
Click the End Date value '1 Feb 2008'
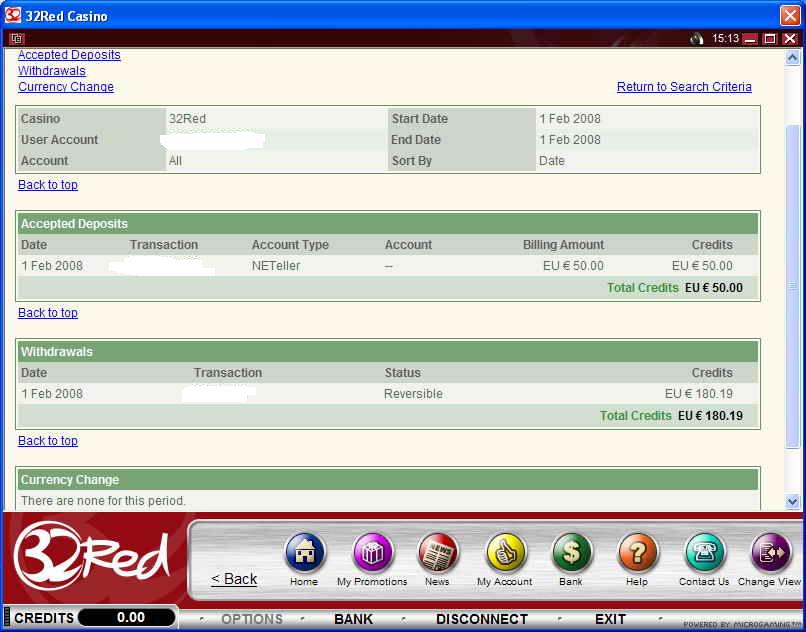coord(570,140)
